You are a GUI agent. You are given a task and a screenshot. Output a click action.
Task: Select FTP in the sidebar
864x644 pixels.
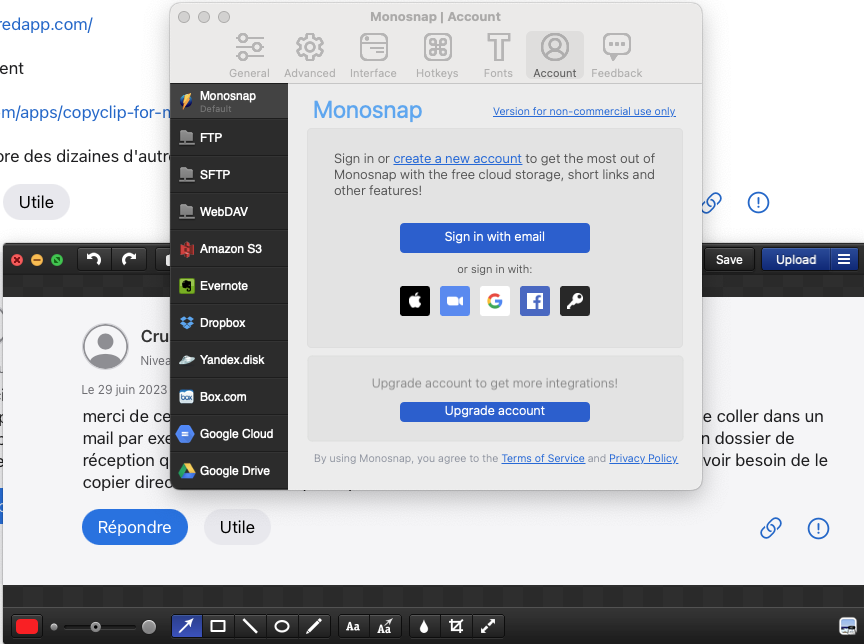[229, 137]
